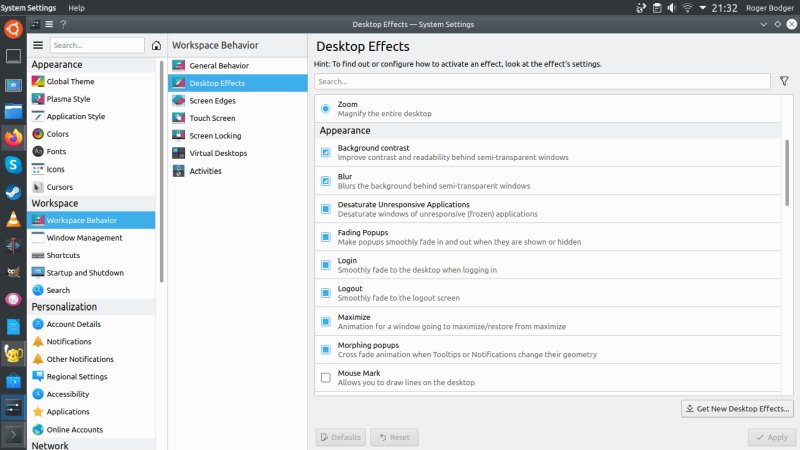The width and height of the screenshot is (800, 450).
Task: Open Virtual Desktops settings
Action: click(218, 153)
